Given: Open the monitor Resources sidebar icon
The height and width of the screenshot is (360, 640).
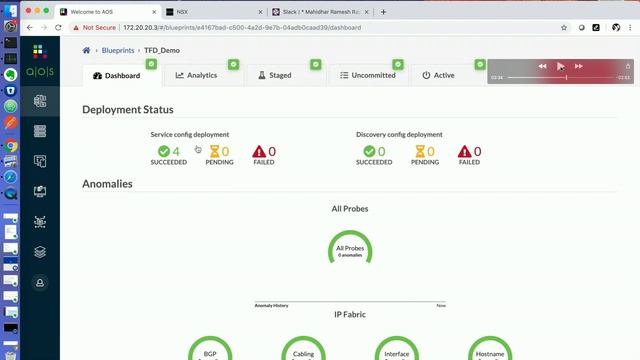Looking at the screenshot, I should pos(40,191).
